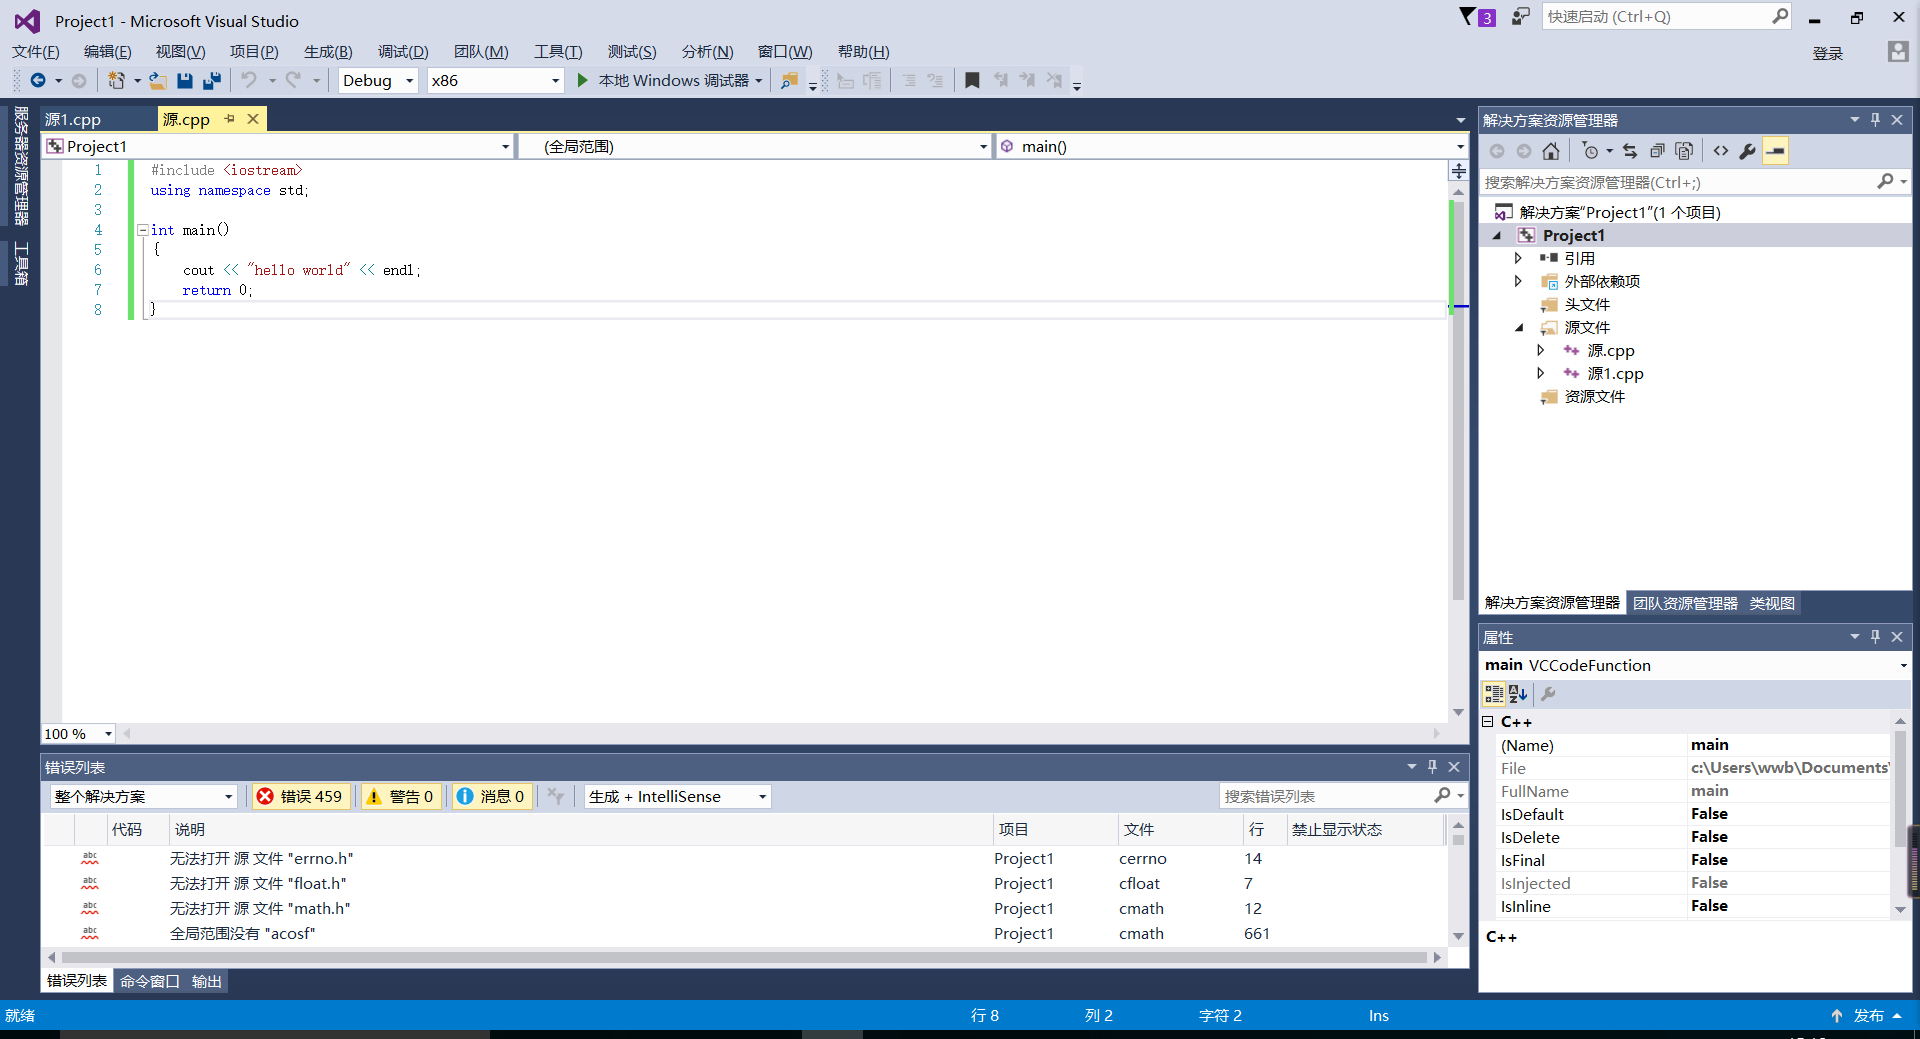The image size is (1920, 1039).
Task: Click the alphabetical sort icon in Properties
Action: [1518, 694]
